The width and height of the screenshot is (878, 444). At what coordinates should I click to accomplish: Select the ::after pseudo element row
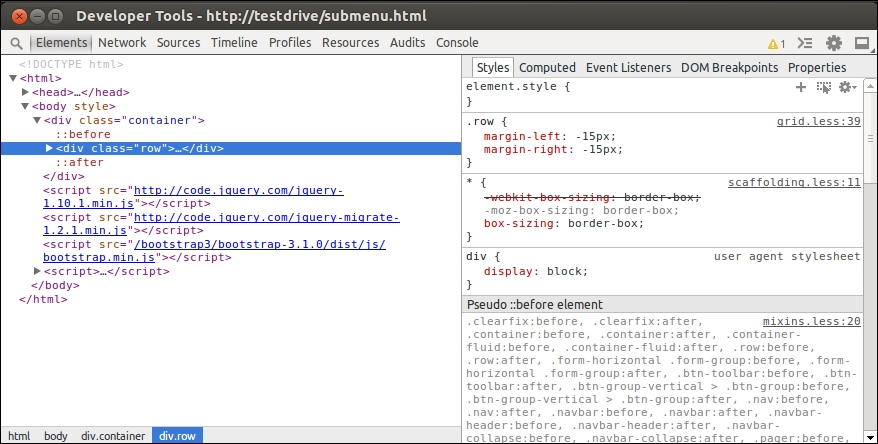[80, 162]
